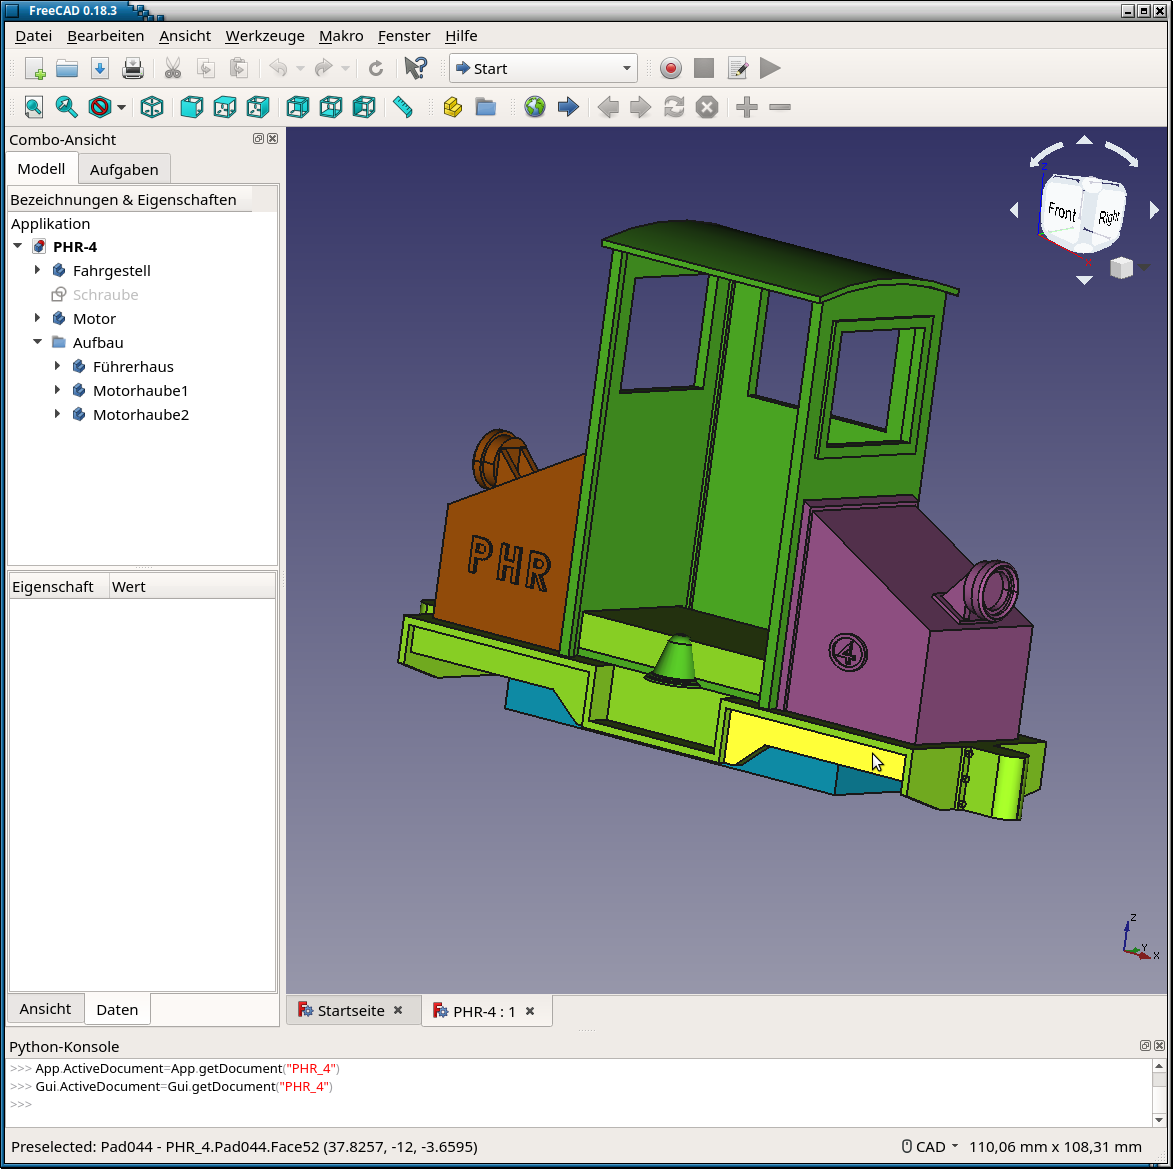
Task: Open macro editor notepad icon
Action: (x=737, y=68)
